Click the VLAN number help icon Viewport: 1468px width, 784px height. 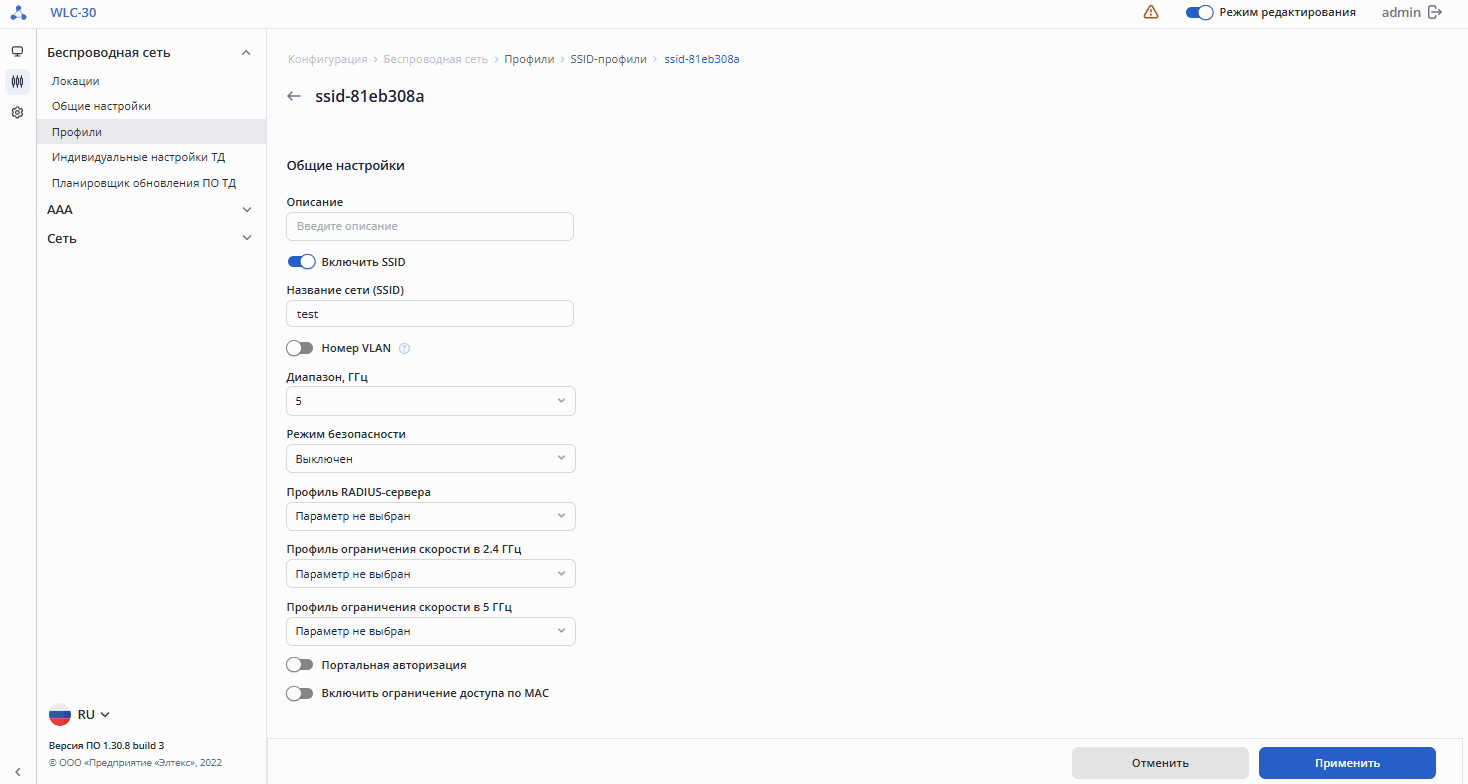click(x=405, y=349)
